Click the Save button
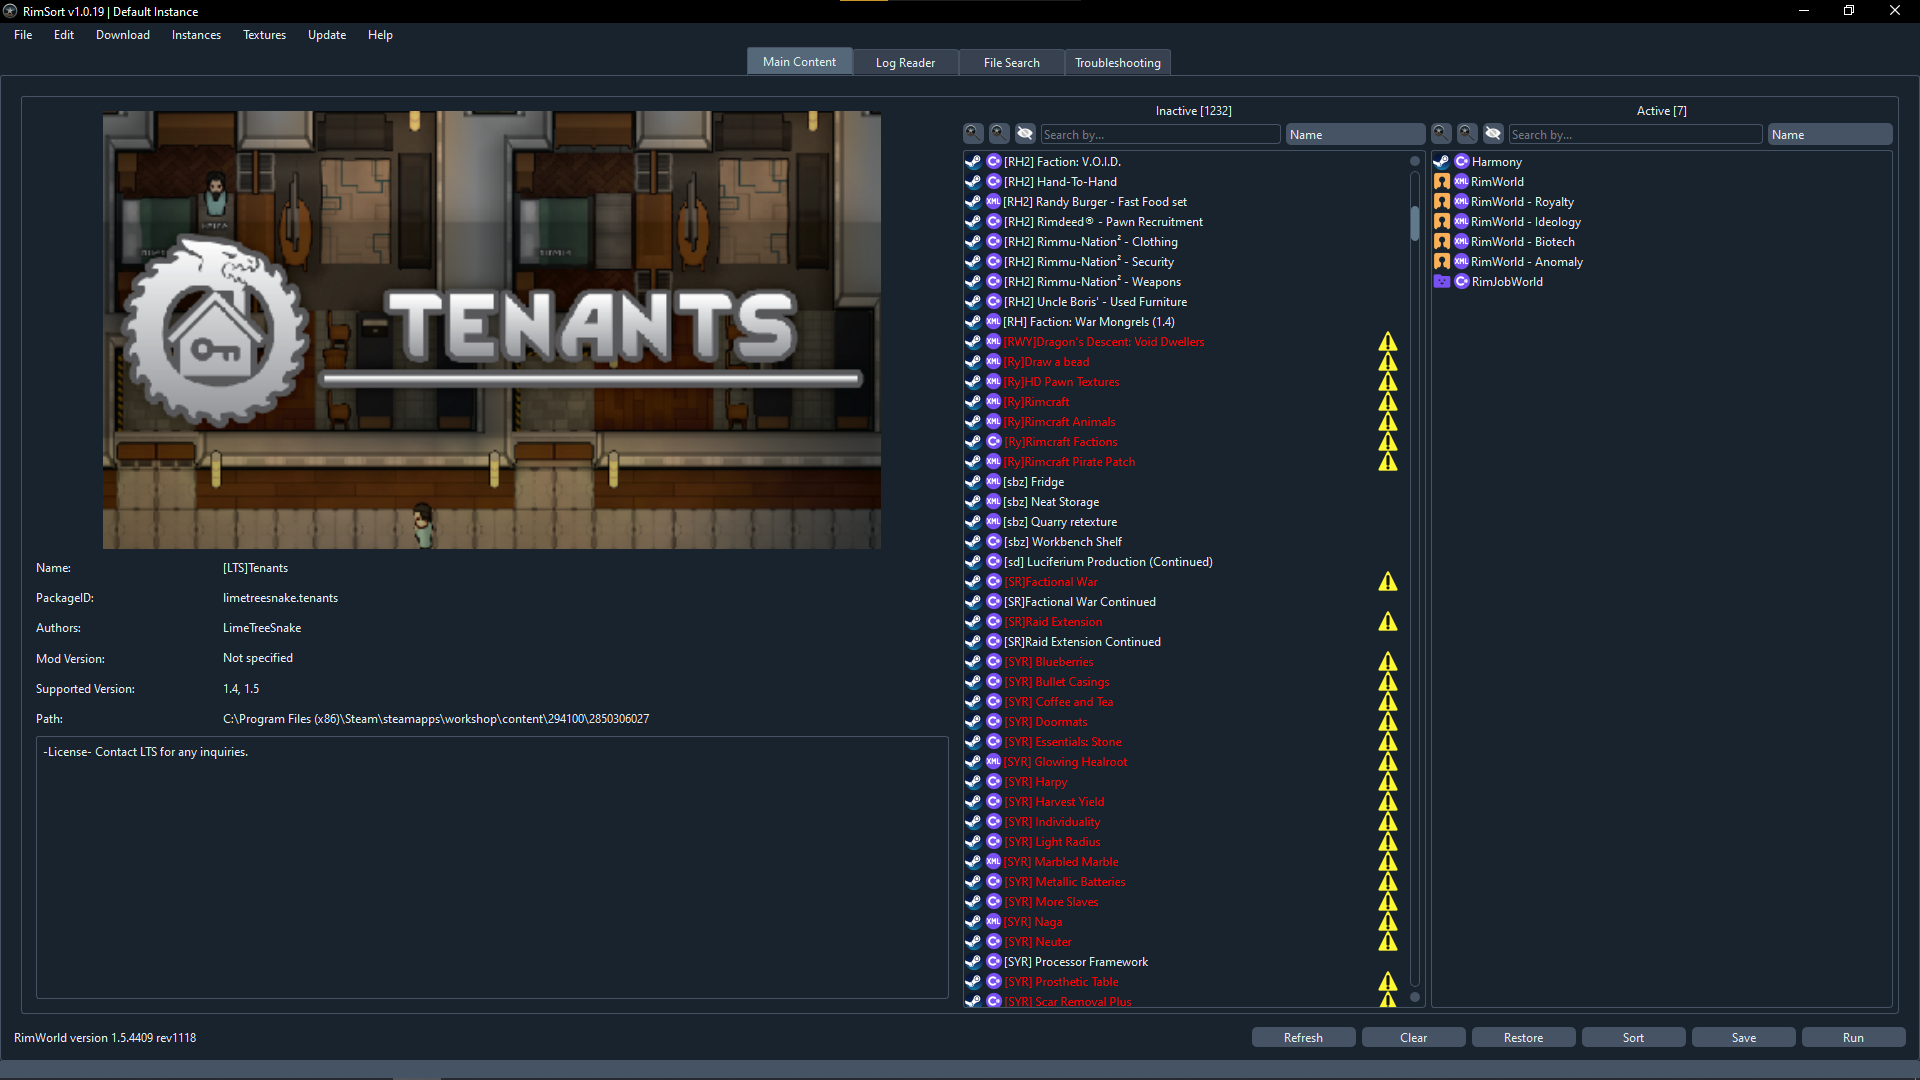Screen dimensions: 1920x1080 pos(1743,1037)
